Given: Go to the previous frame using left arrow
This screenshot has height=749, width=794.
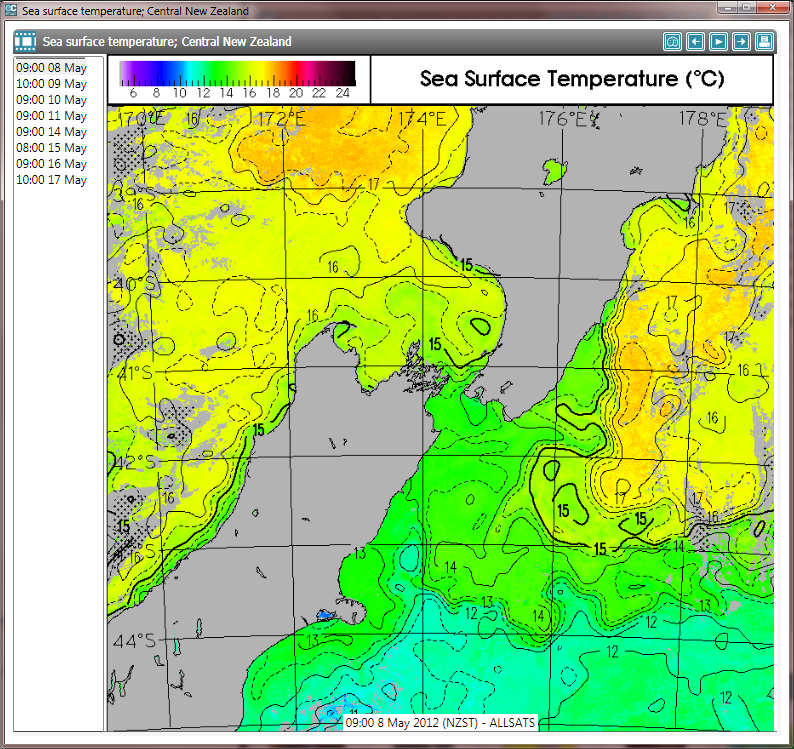Looking at the screenshot, I should (x=696, y=42).
